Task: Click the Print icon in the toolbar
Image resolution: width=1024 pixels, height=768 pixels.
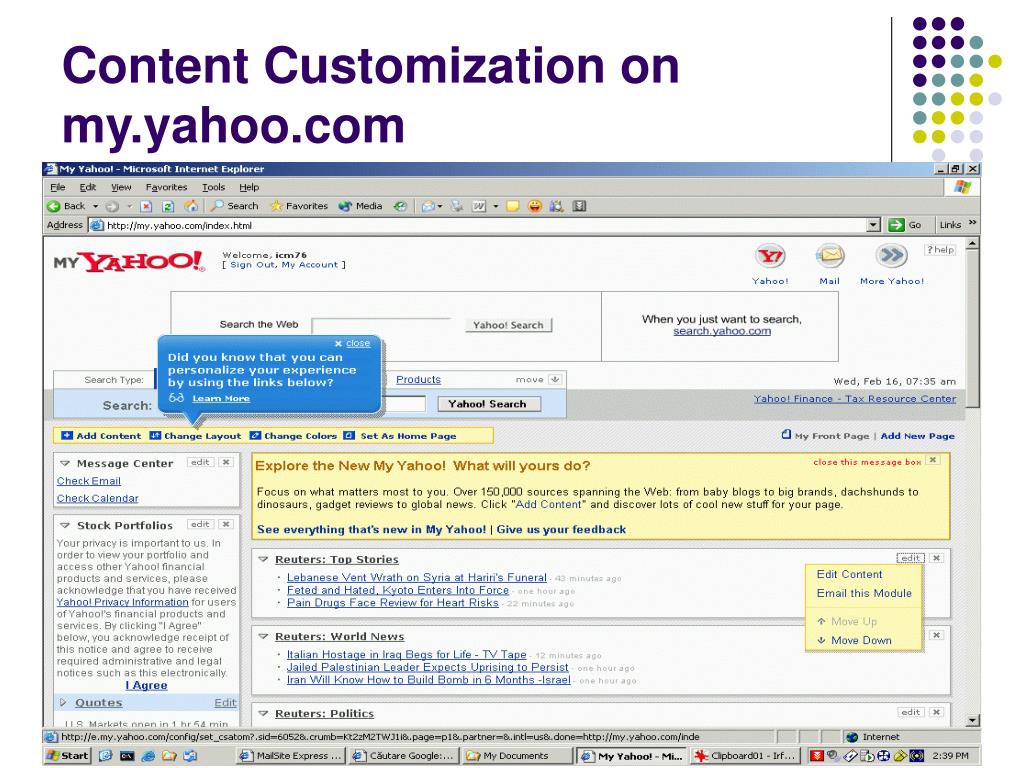Action: point(457,206)
